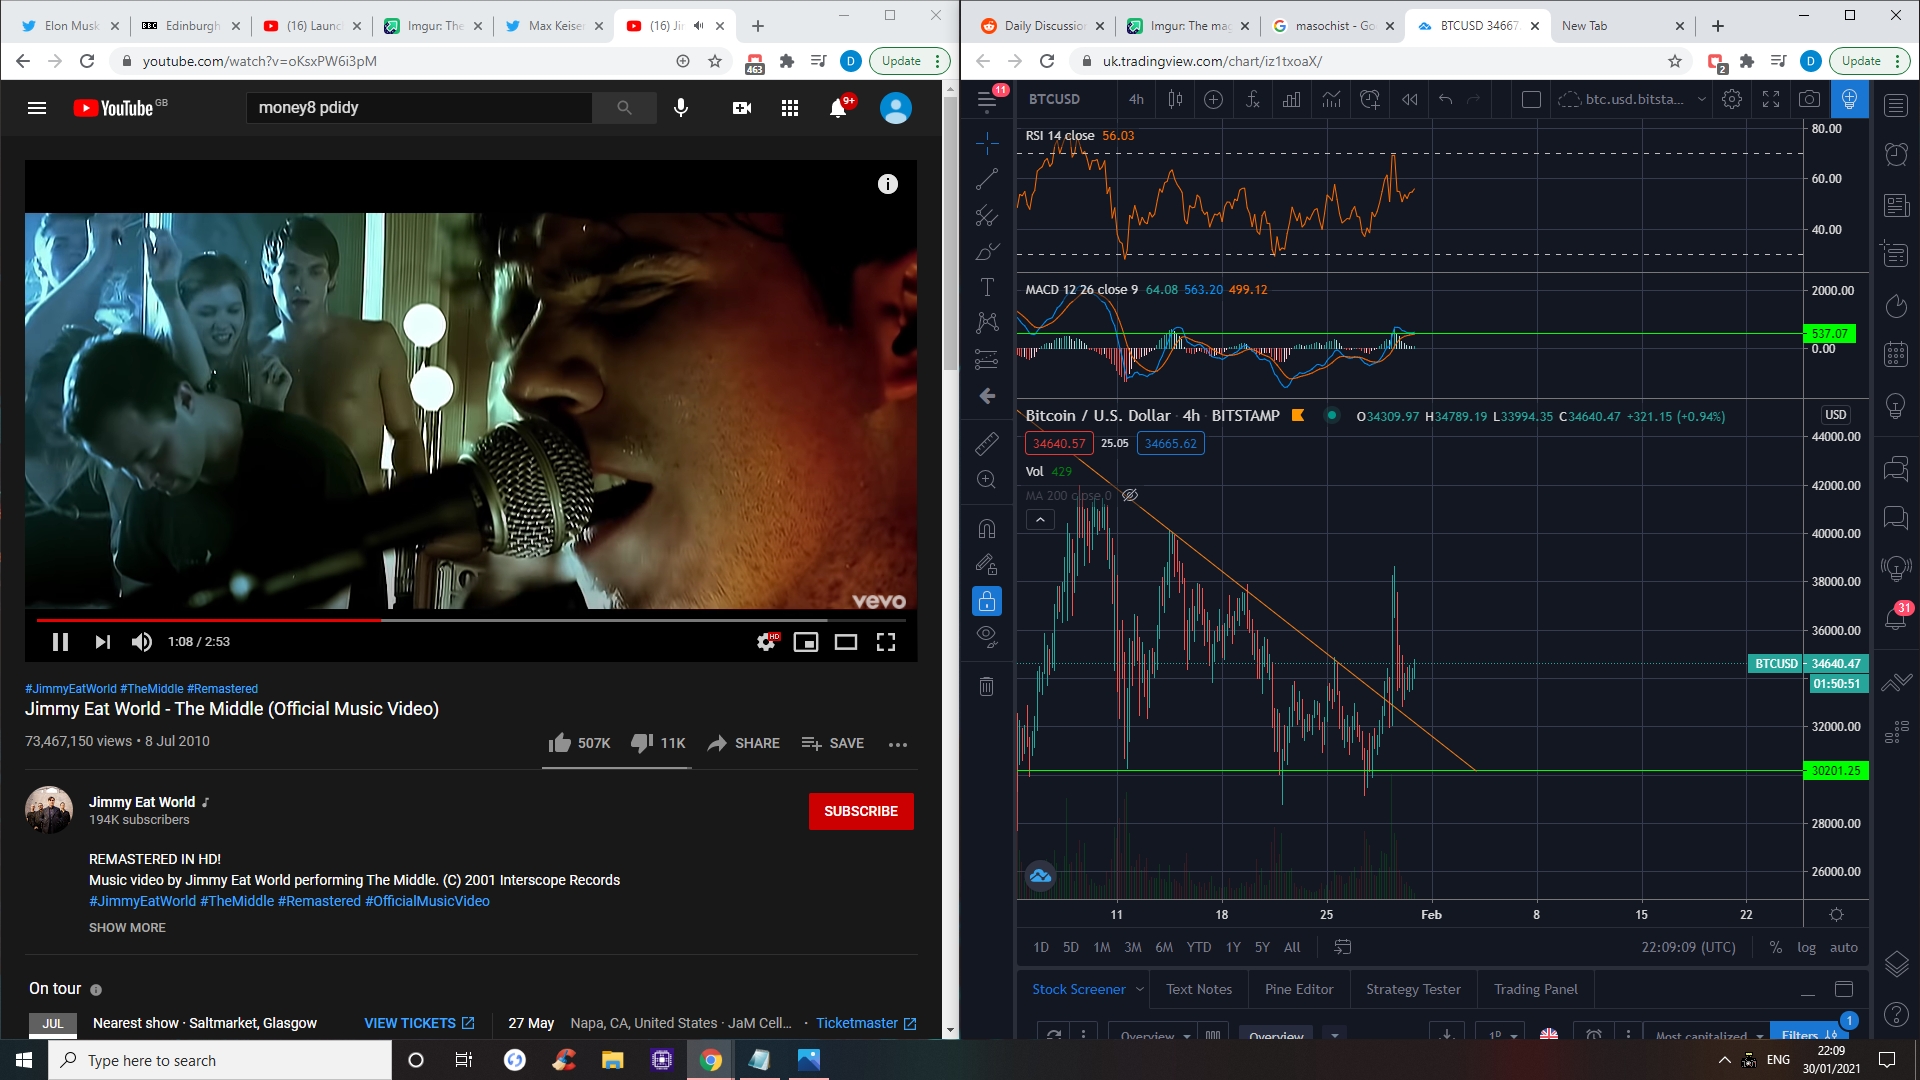The image size is (1920, 1080).
Task: Toggle YouTube theater mode
Action: (x=846, y=642)
